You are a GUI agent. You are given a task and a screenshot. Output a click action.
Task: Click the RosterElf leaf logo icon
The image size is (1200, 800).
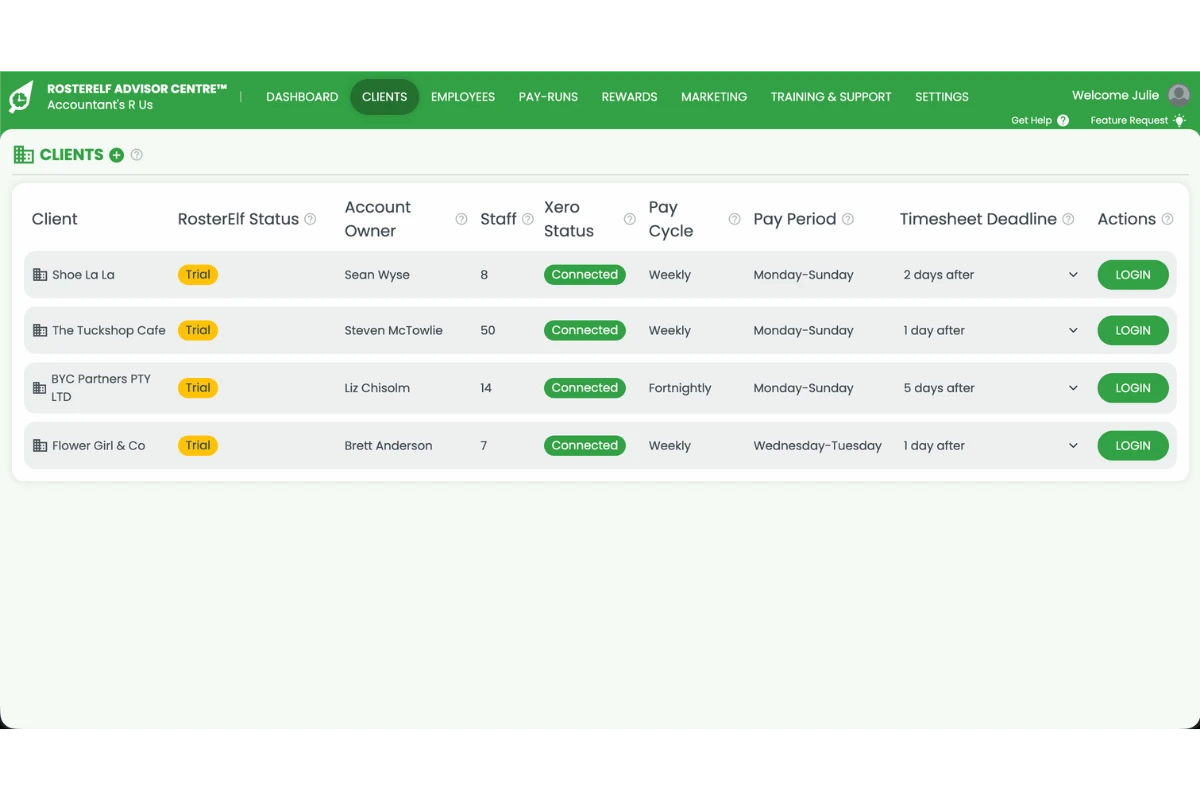pos(21,97)
